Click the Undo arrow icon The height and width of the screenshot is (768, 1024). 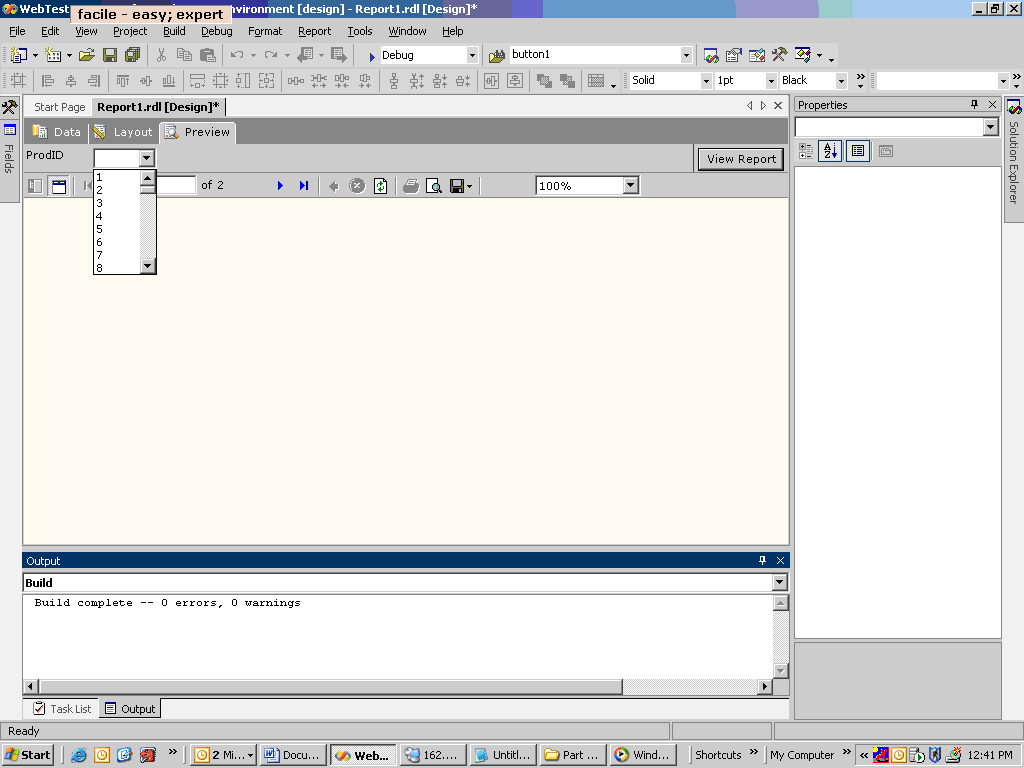(x=237, y=56)
